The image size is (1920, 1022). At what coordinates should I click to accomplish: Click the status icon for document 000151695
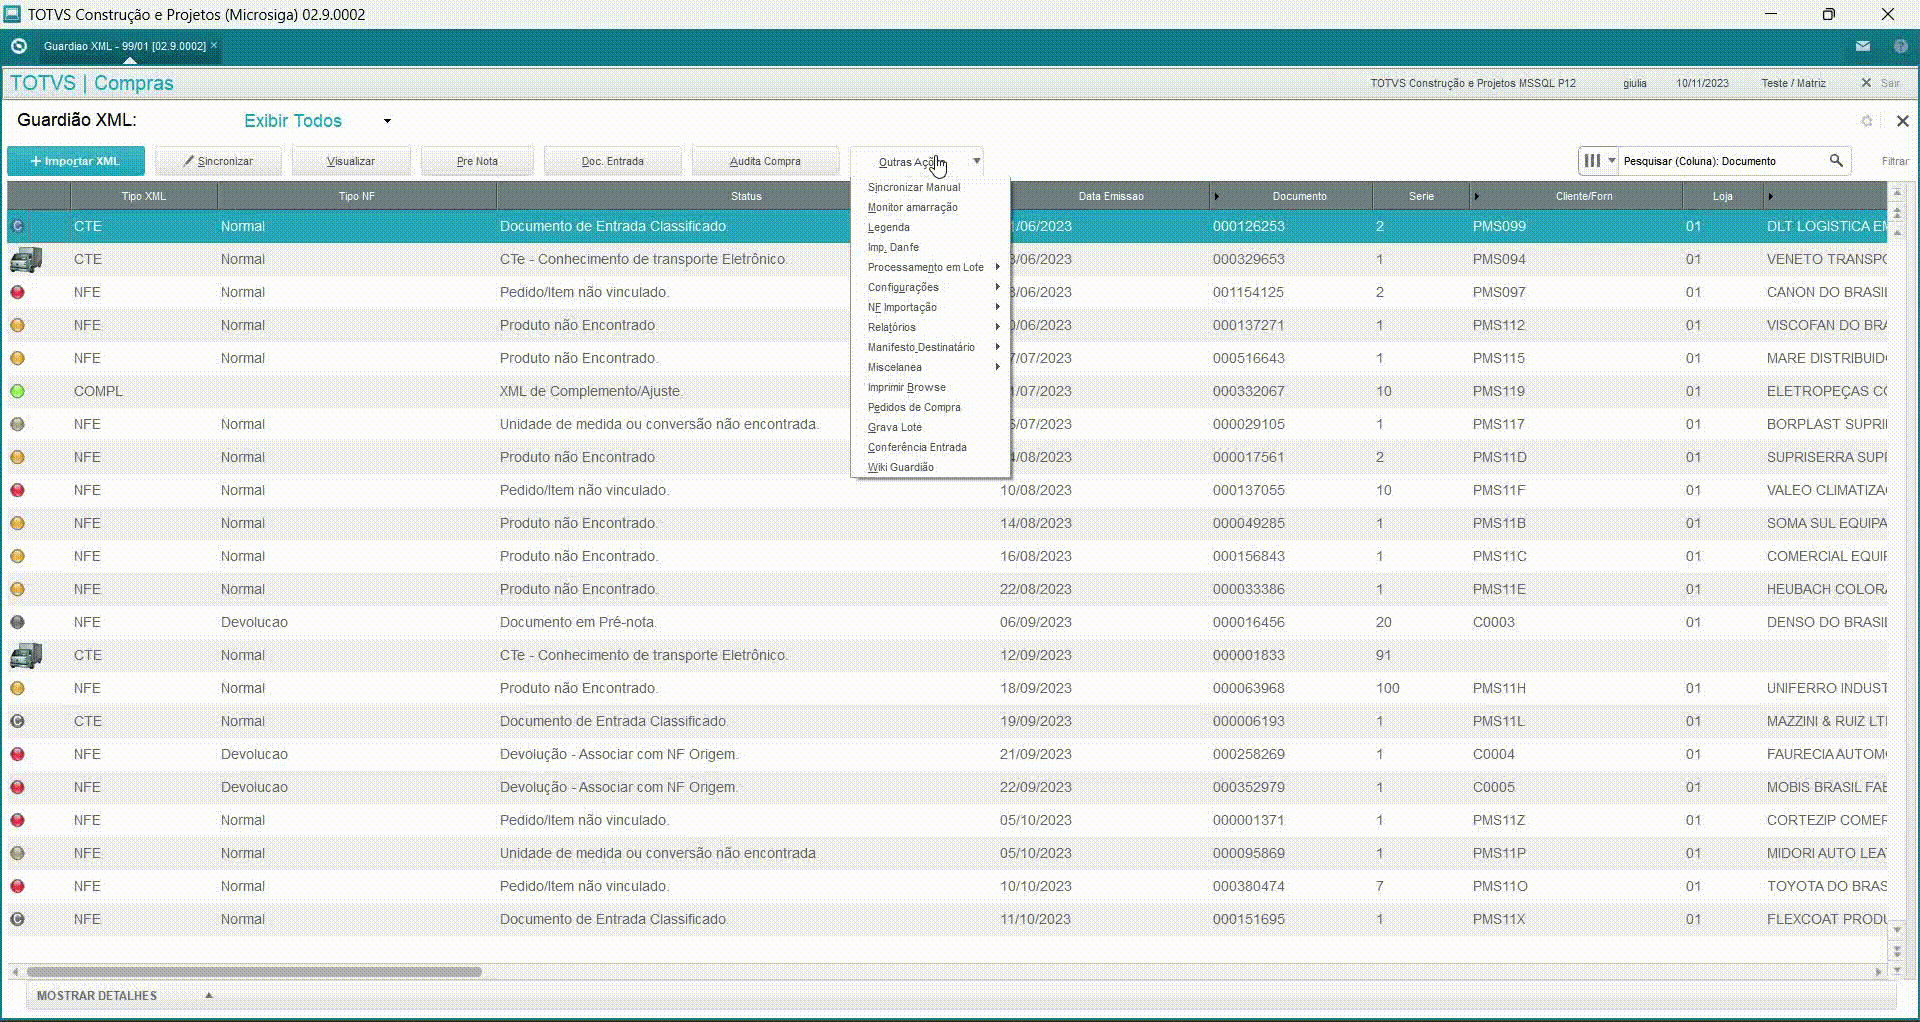(x=17, y=920)
